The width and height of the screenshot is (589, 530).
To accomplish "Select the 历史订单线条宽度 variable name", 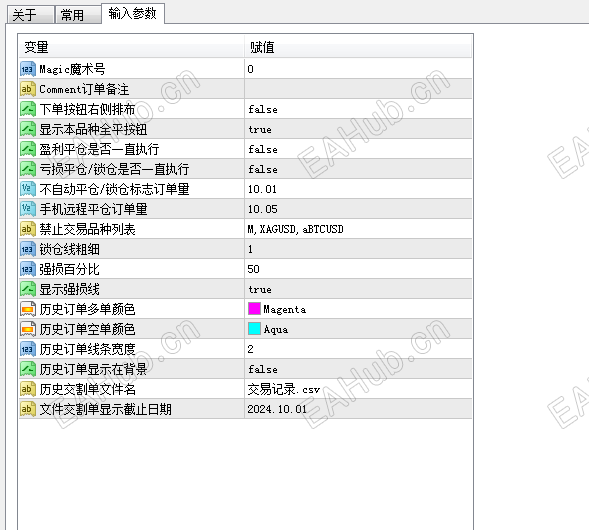I will (87, 349).
